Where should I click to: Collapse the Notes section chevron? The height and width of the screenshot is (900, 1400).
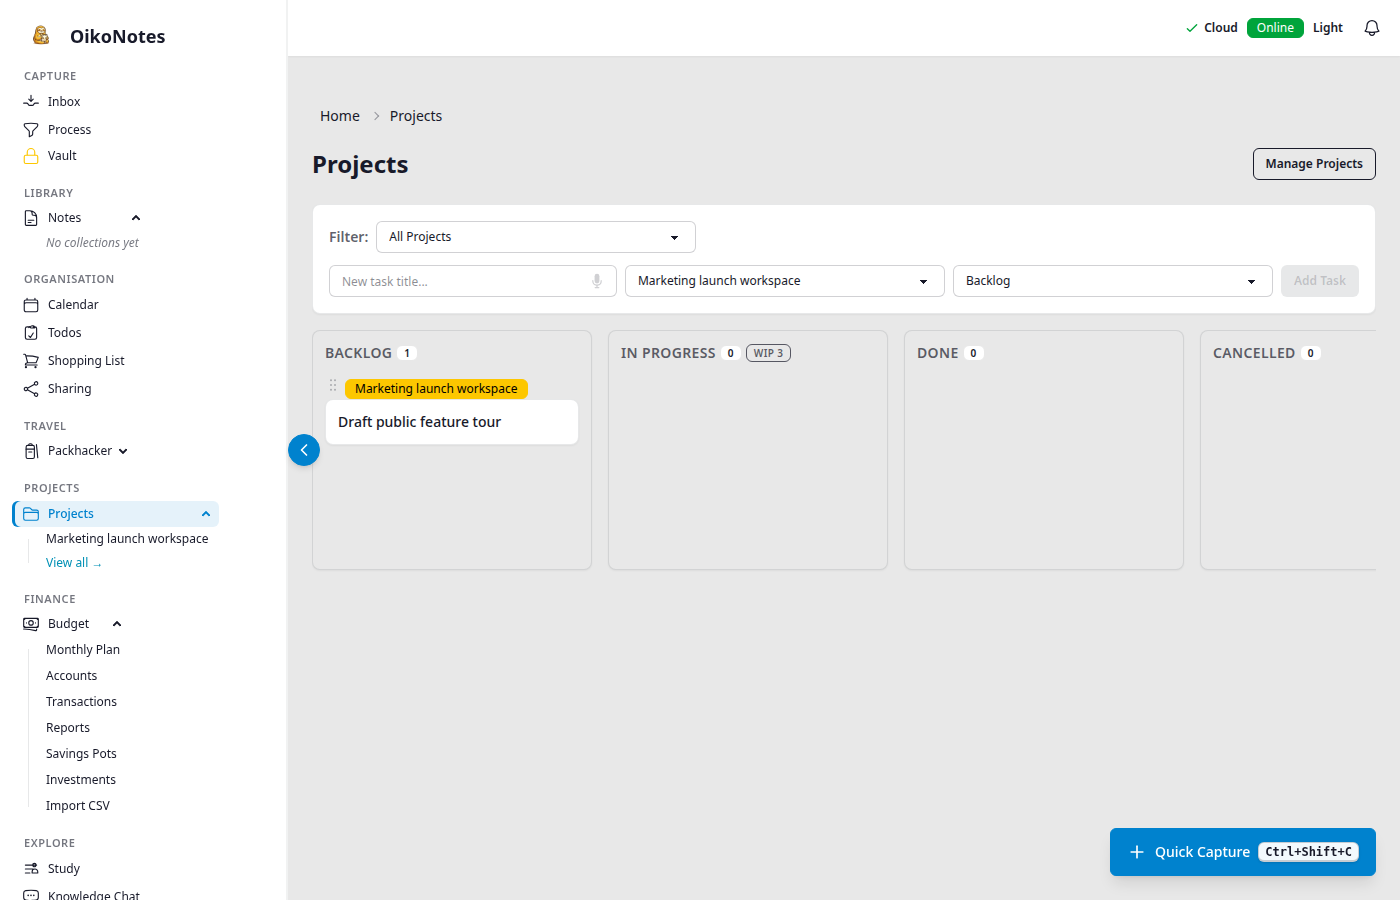point(136,218)
